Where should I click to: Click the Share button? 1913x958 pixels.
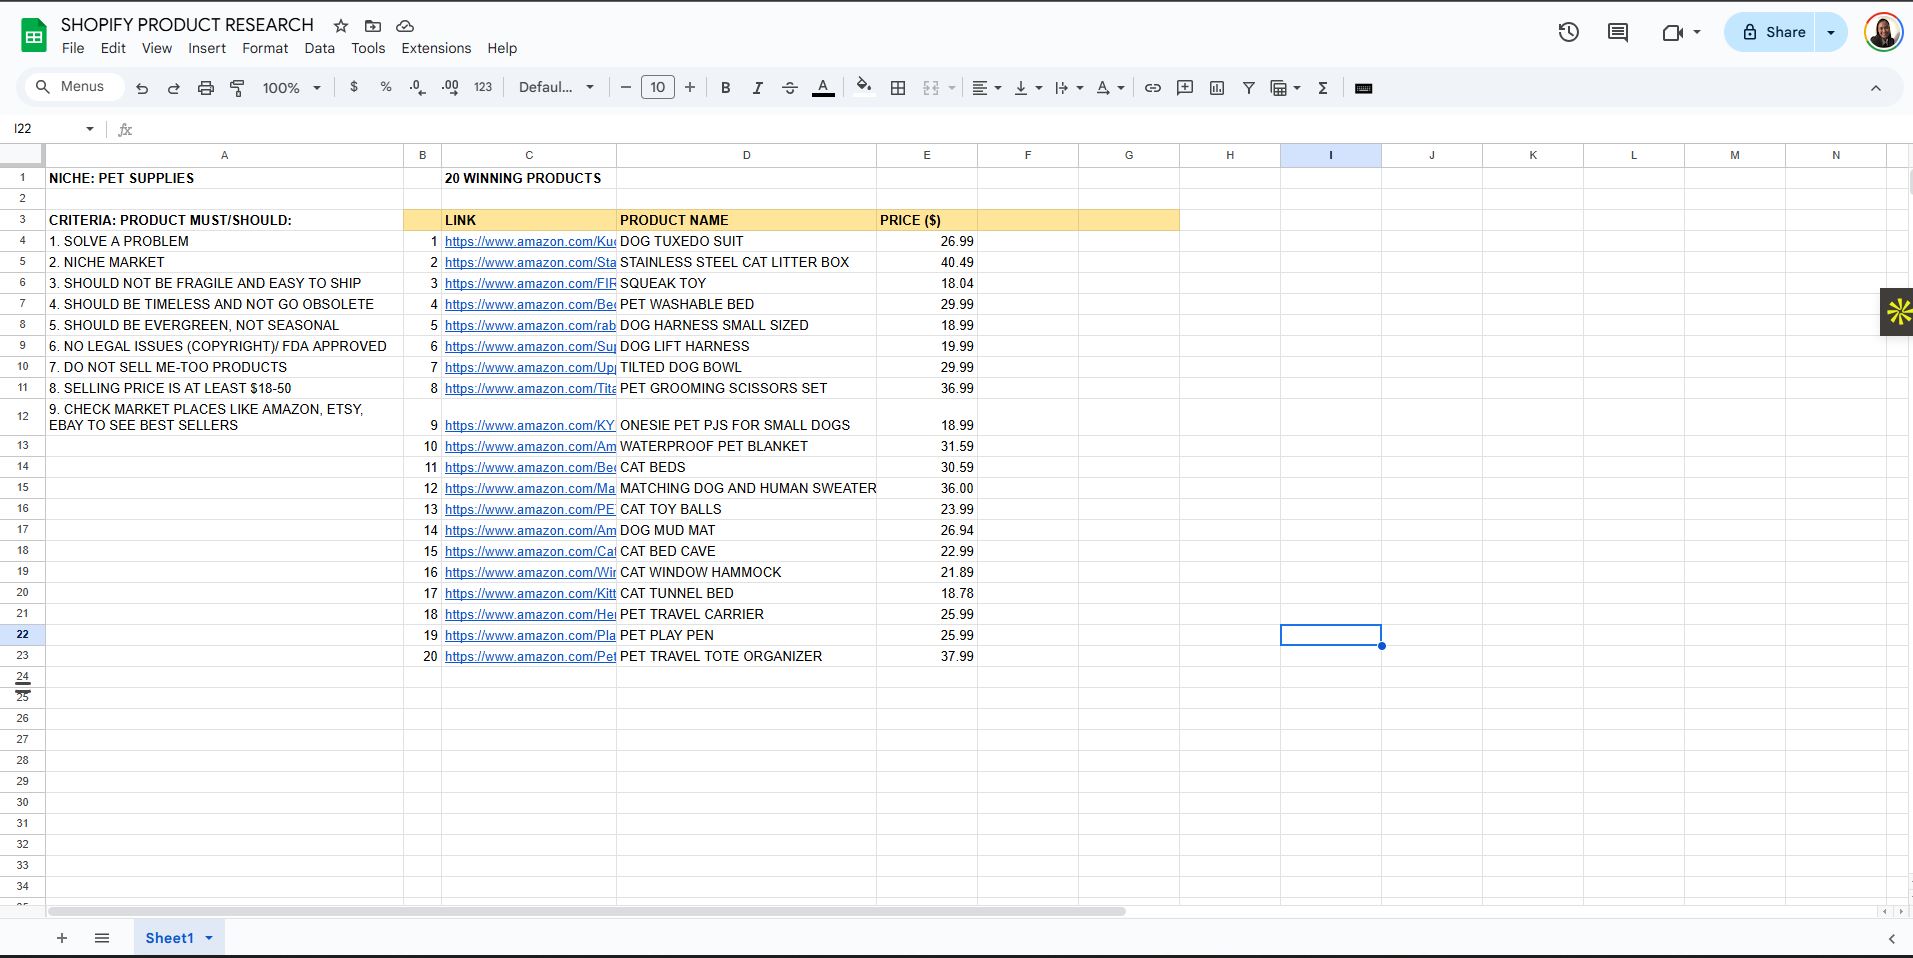click(x=1773, y=32)
